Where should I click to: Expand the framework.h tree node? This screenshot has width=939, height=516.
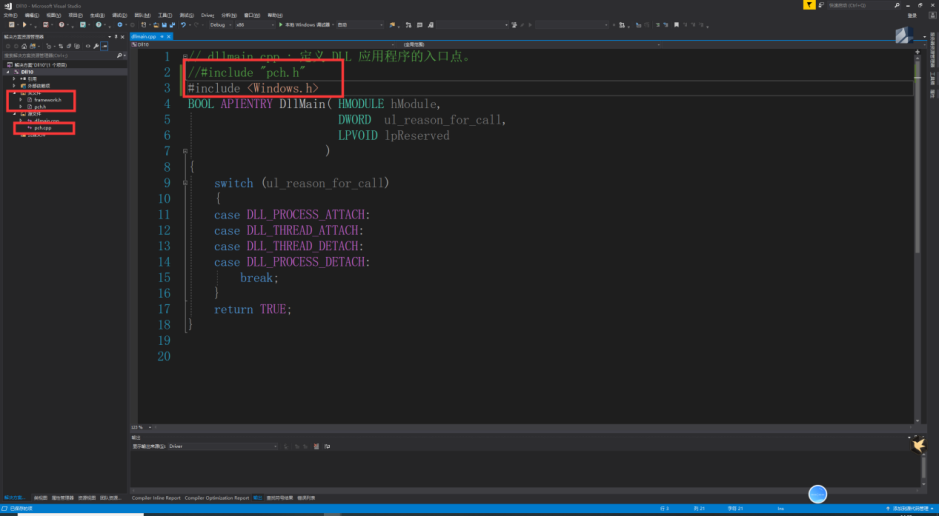point(21,100)
